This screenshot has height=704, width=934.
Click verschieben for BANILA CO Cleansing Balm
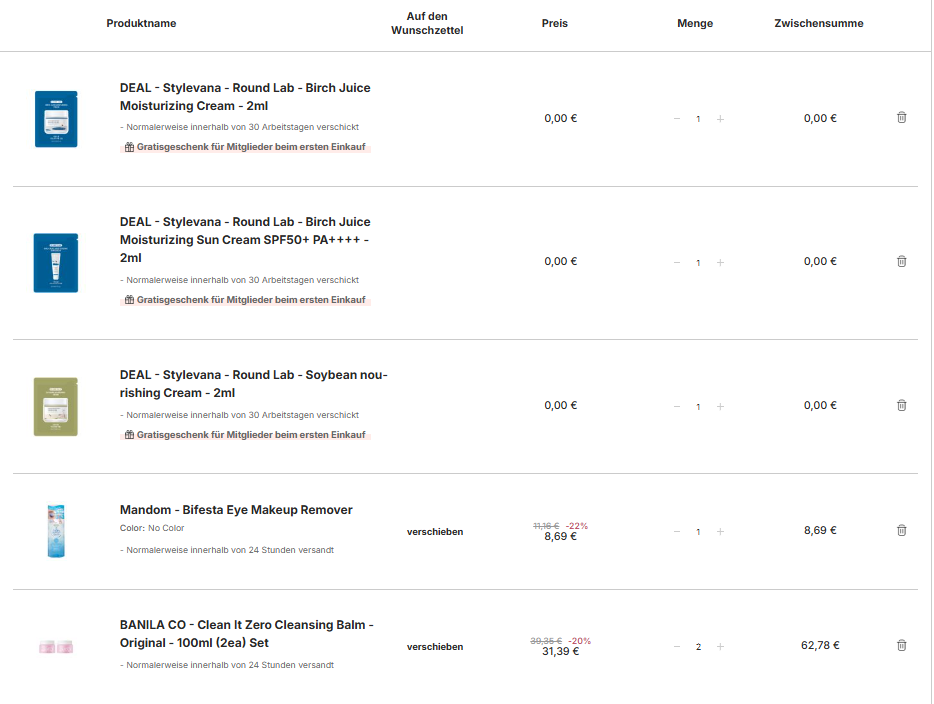(x=435, y=647)
